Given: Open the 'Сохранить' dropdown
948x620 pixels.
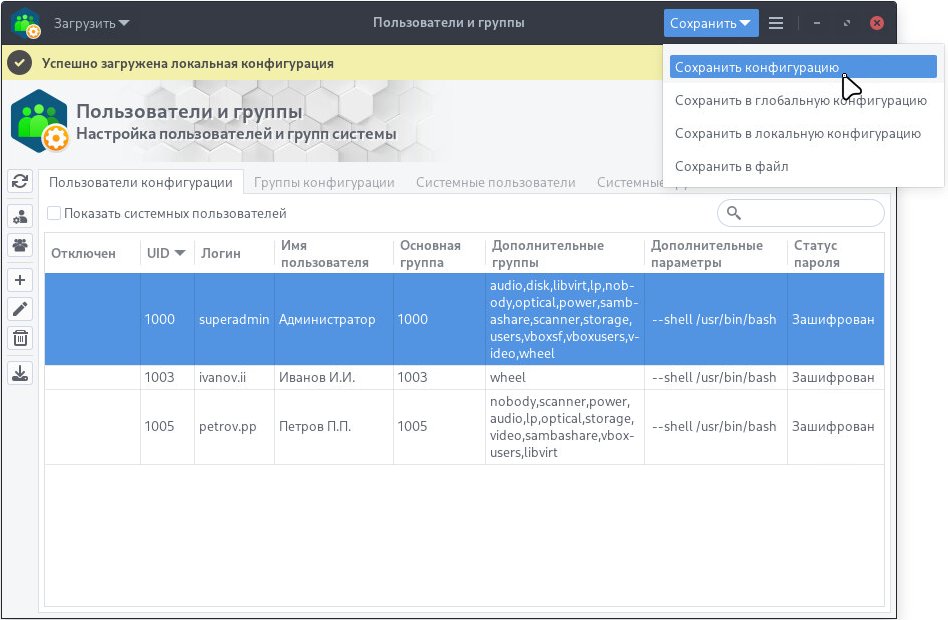Looking at the screenshot, I should coord(711,22).
